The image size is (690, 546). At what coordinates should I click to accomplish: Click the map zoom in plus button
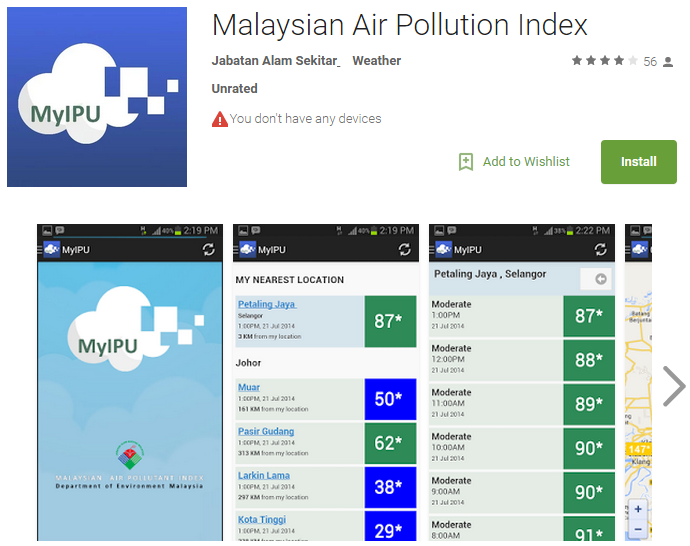point(638,509)
